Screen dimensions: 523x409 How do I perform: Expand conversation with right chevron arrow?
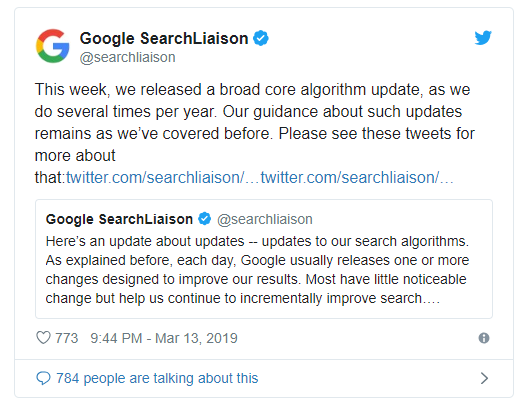[484, 378]
